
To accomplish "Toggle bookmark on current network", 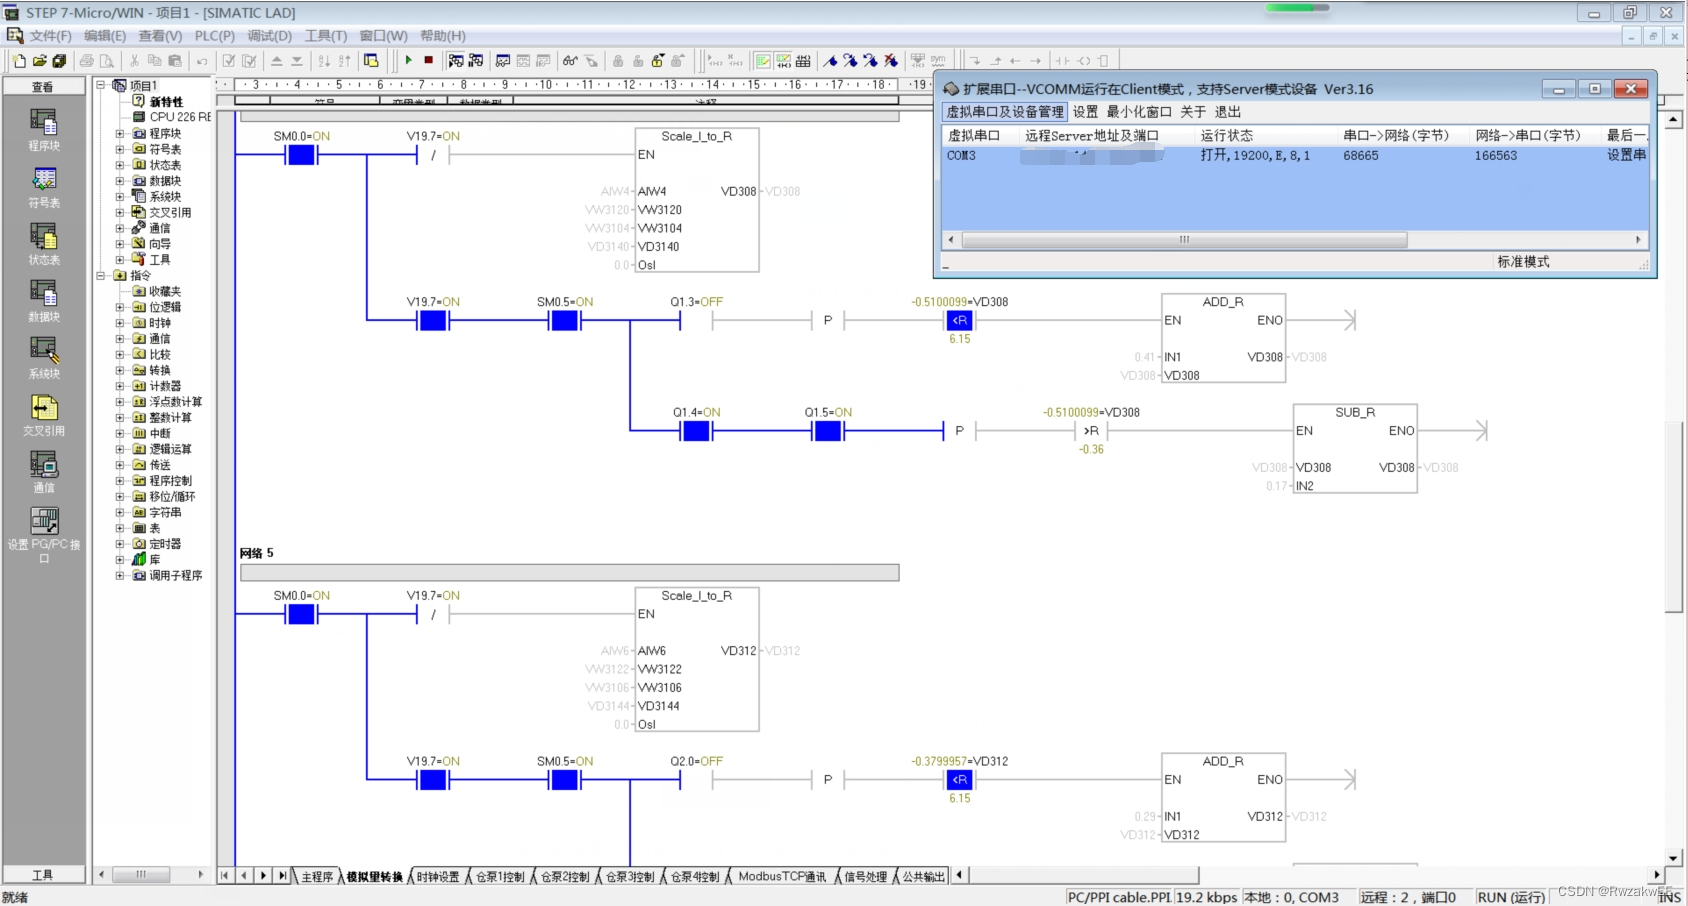I will [x=830, y=61].
